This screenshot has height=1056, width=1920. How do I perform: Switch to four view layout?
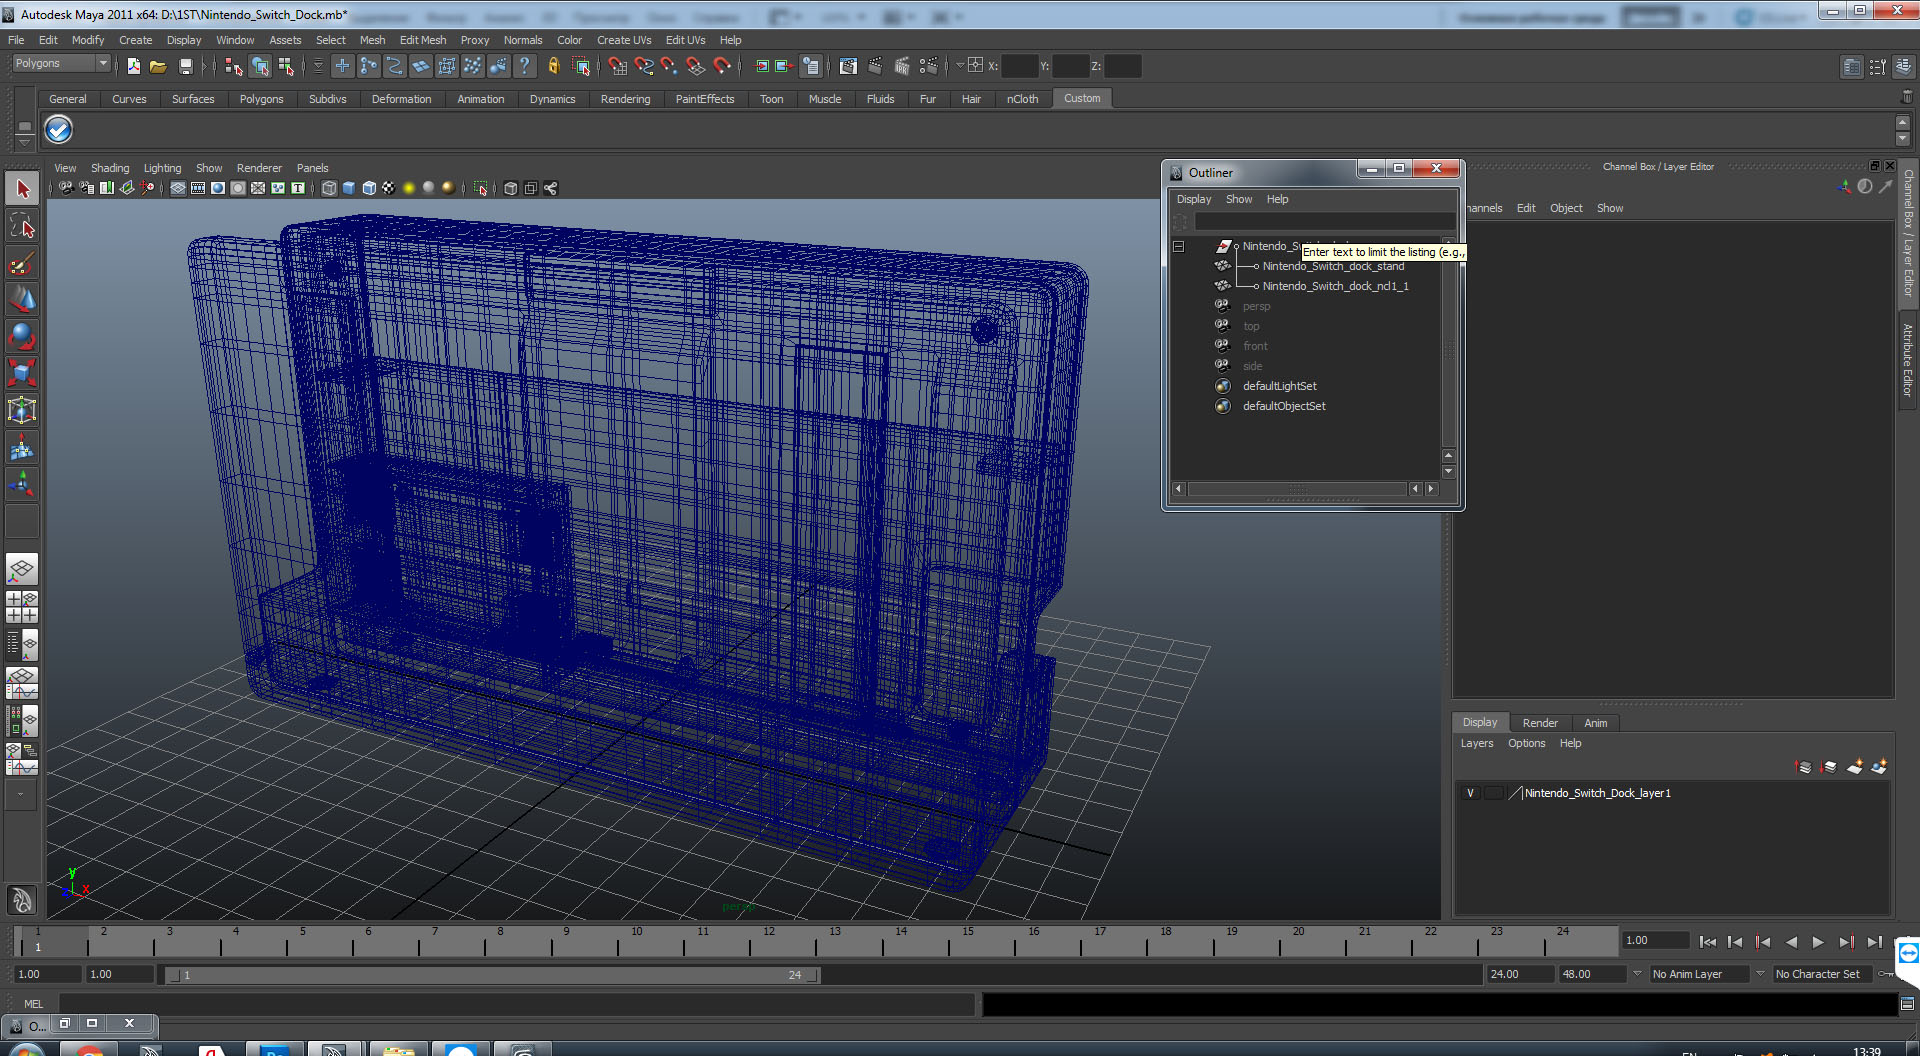22,607
